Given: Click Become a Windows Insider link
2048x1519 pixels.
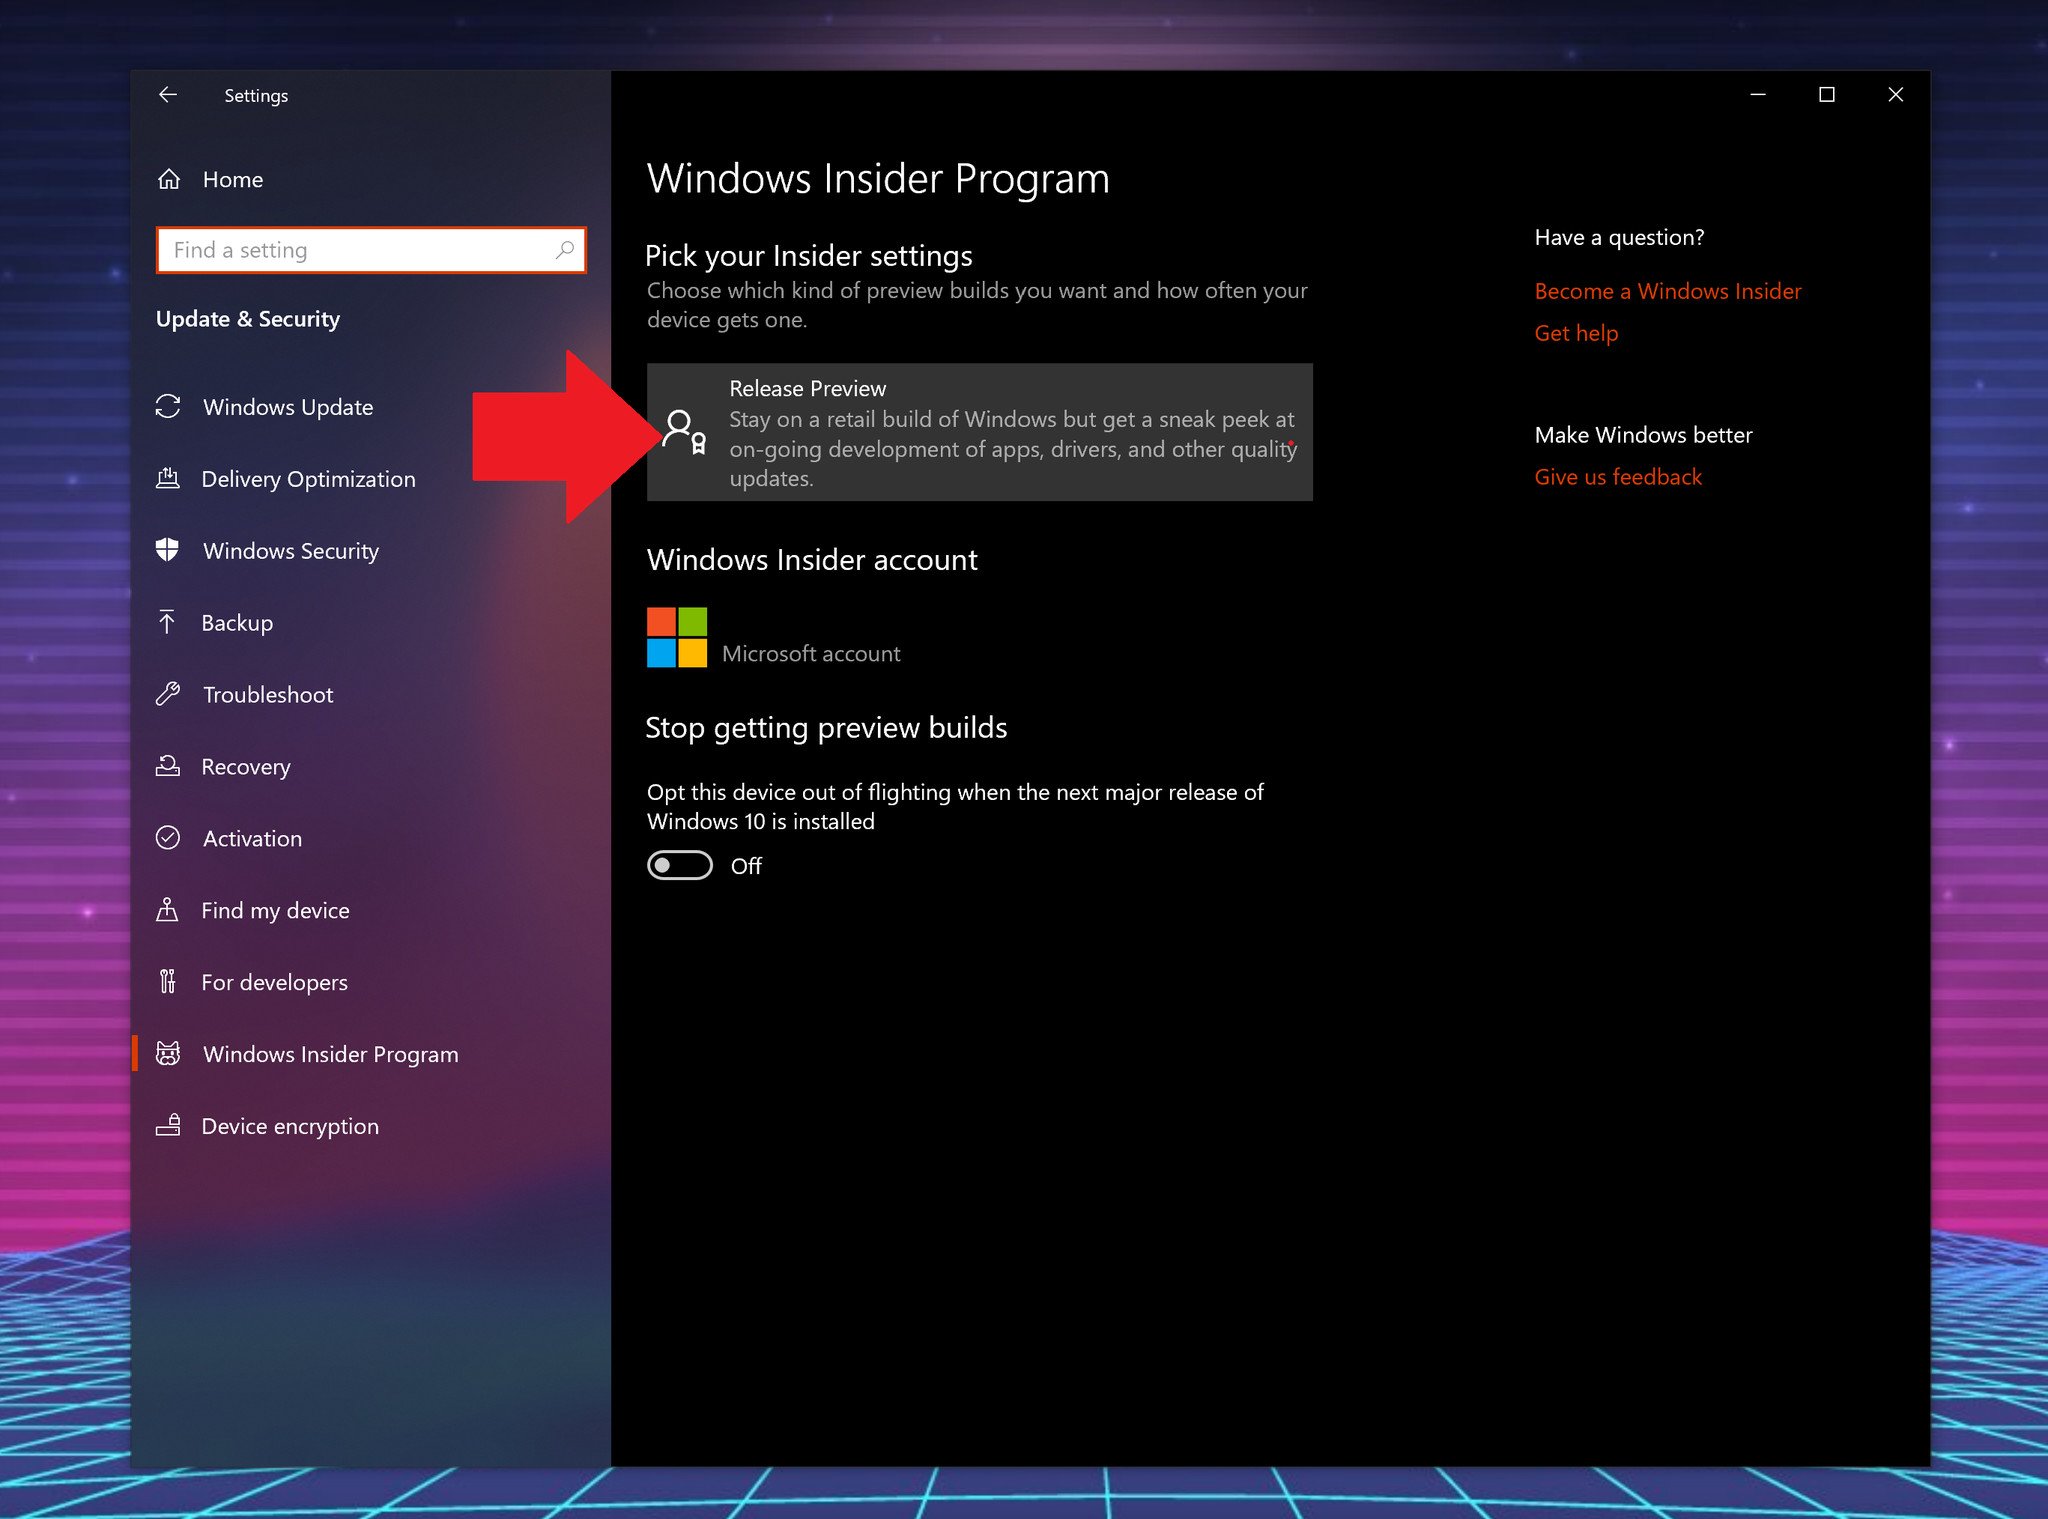Looking at the screenshot, I should click(1667, 291).
